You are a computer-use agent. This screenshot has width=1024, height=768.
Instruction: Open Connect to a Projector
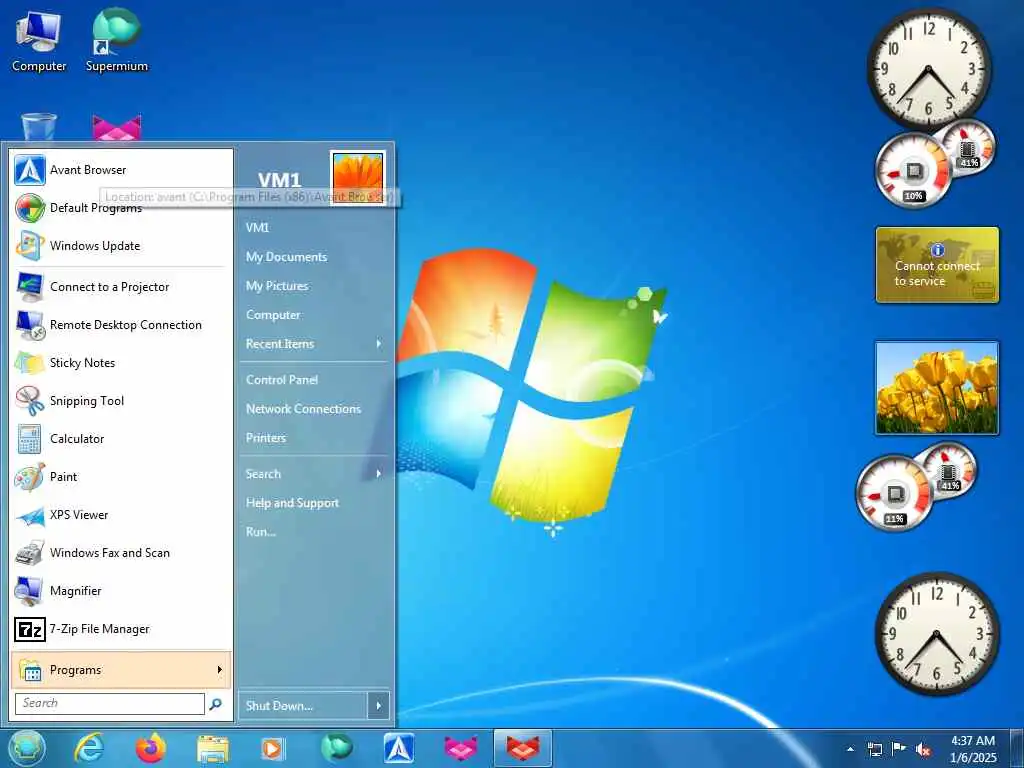coord(121,287)
